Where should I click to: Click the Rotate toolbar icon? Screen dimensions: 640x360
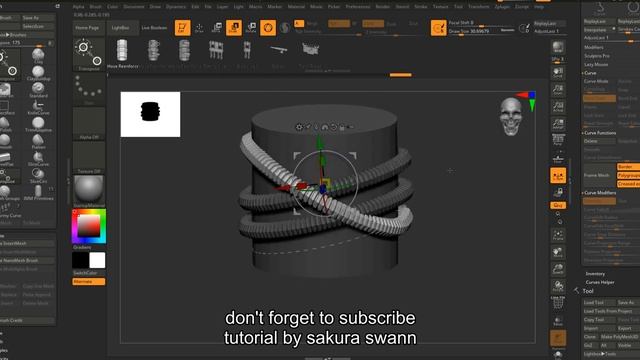pos(251,28)
